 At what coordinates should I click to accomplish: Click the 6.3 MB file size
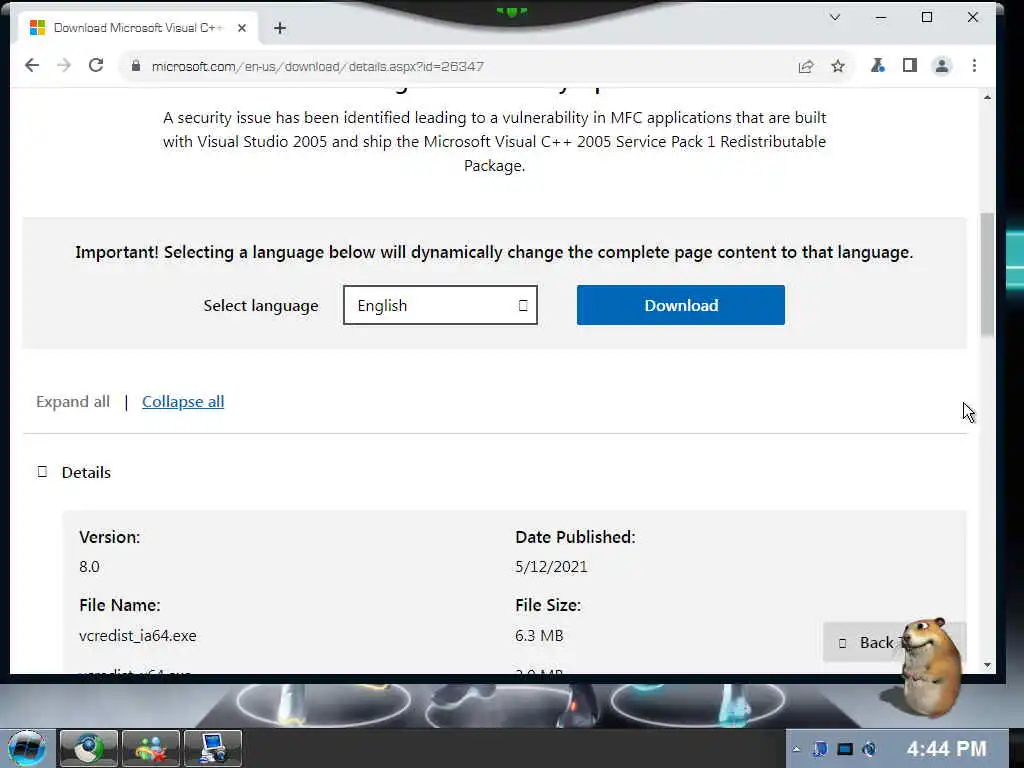539,635
